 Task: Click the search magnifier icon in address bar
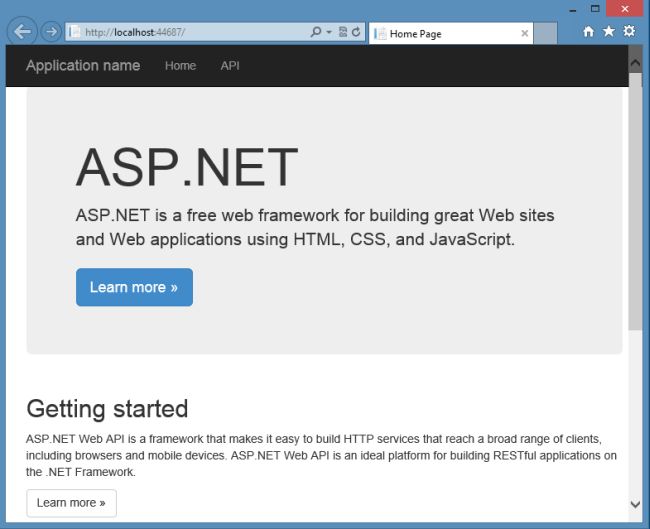[315, 32]
